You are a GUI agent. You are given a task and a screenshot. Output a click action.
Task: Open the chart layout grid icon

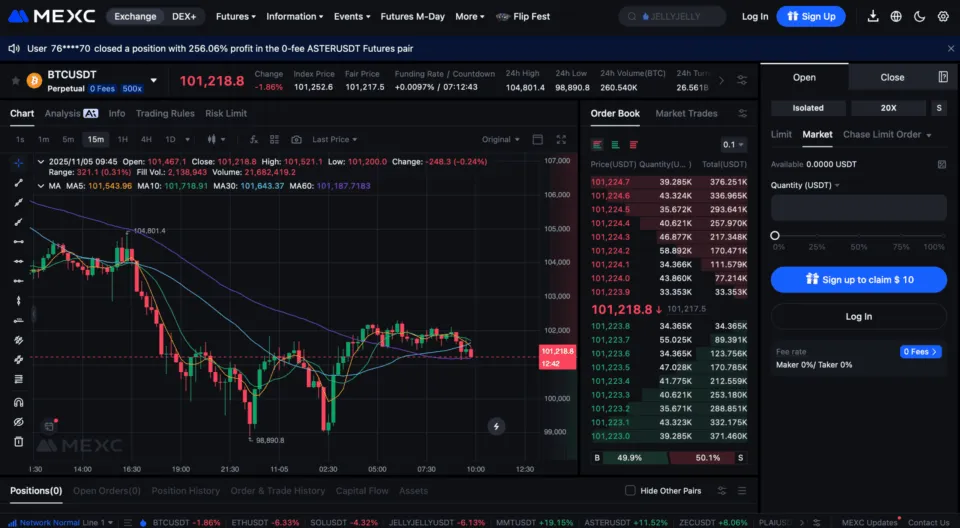click(x=274, y=140)
